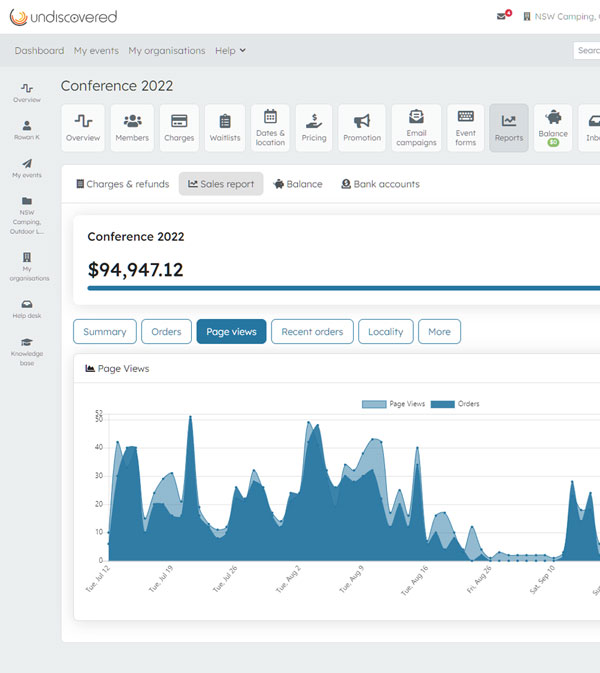This screenshot has width=600, height=673.
Task: Click the More button
Action: [x=439, y=332]
